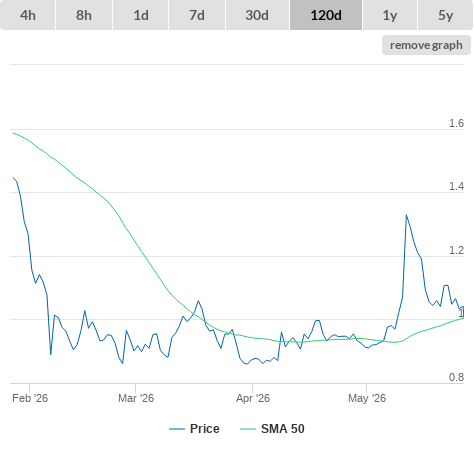This screenshot has height=455, width=474.
Task: Click the 1.6 y-axis value label
Action: coord(456,123)
